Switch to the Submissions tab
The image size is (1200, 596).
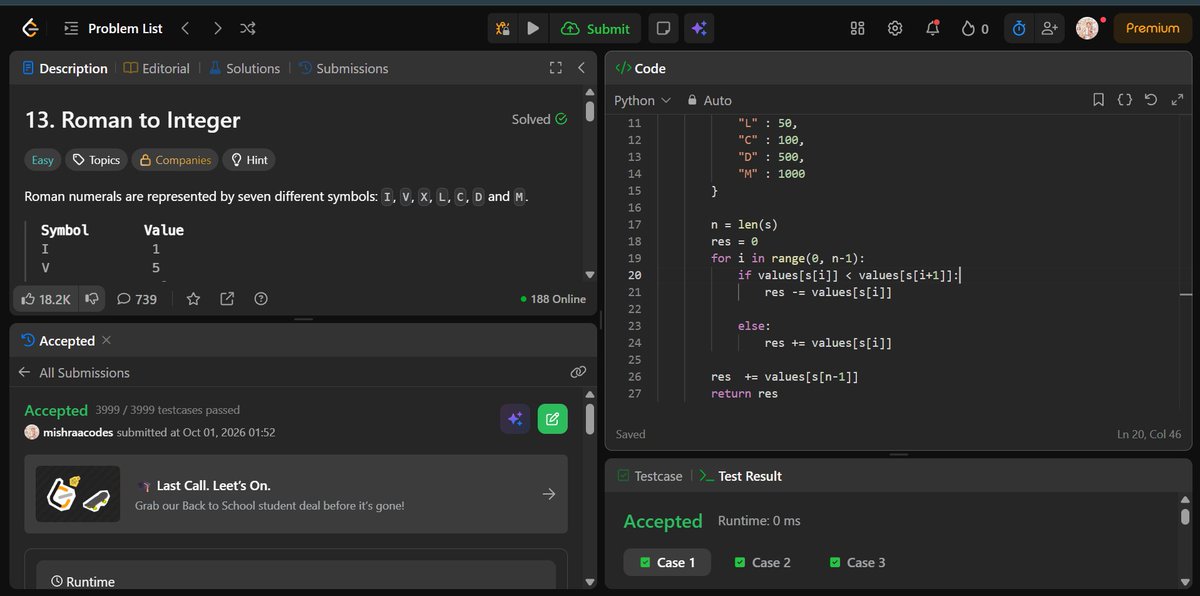[343, 68]
